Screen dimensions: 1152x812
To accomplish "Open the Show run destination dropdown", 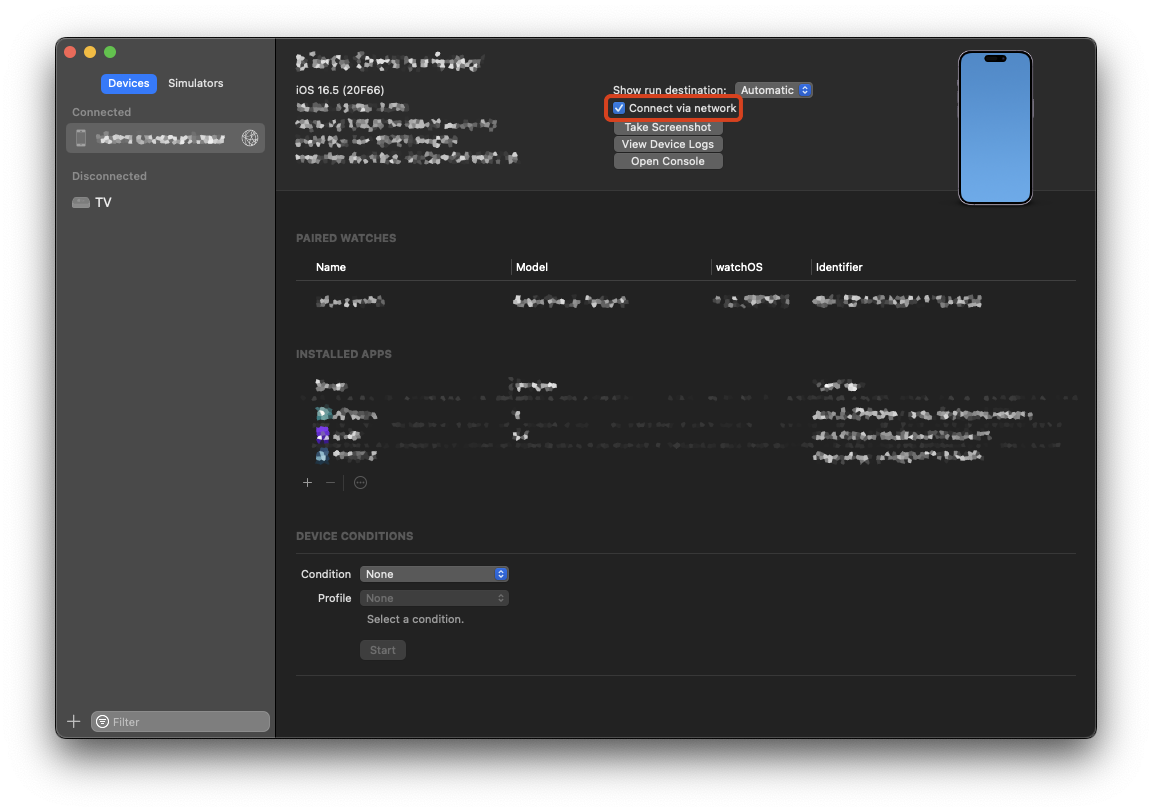I will (773, 89).
